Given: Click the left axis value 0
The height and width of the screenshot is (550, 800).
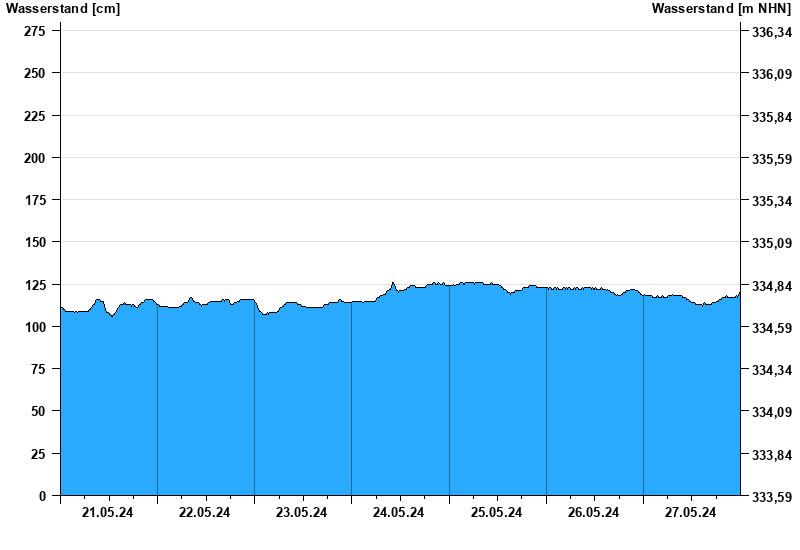Looking at the screenshot, I should coord(42,496).
